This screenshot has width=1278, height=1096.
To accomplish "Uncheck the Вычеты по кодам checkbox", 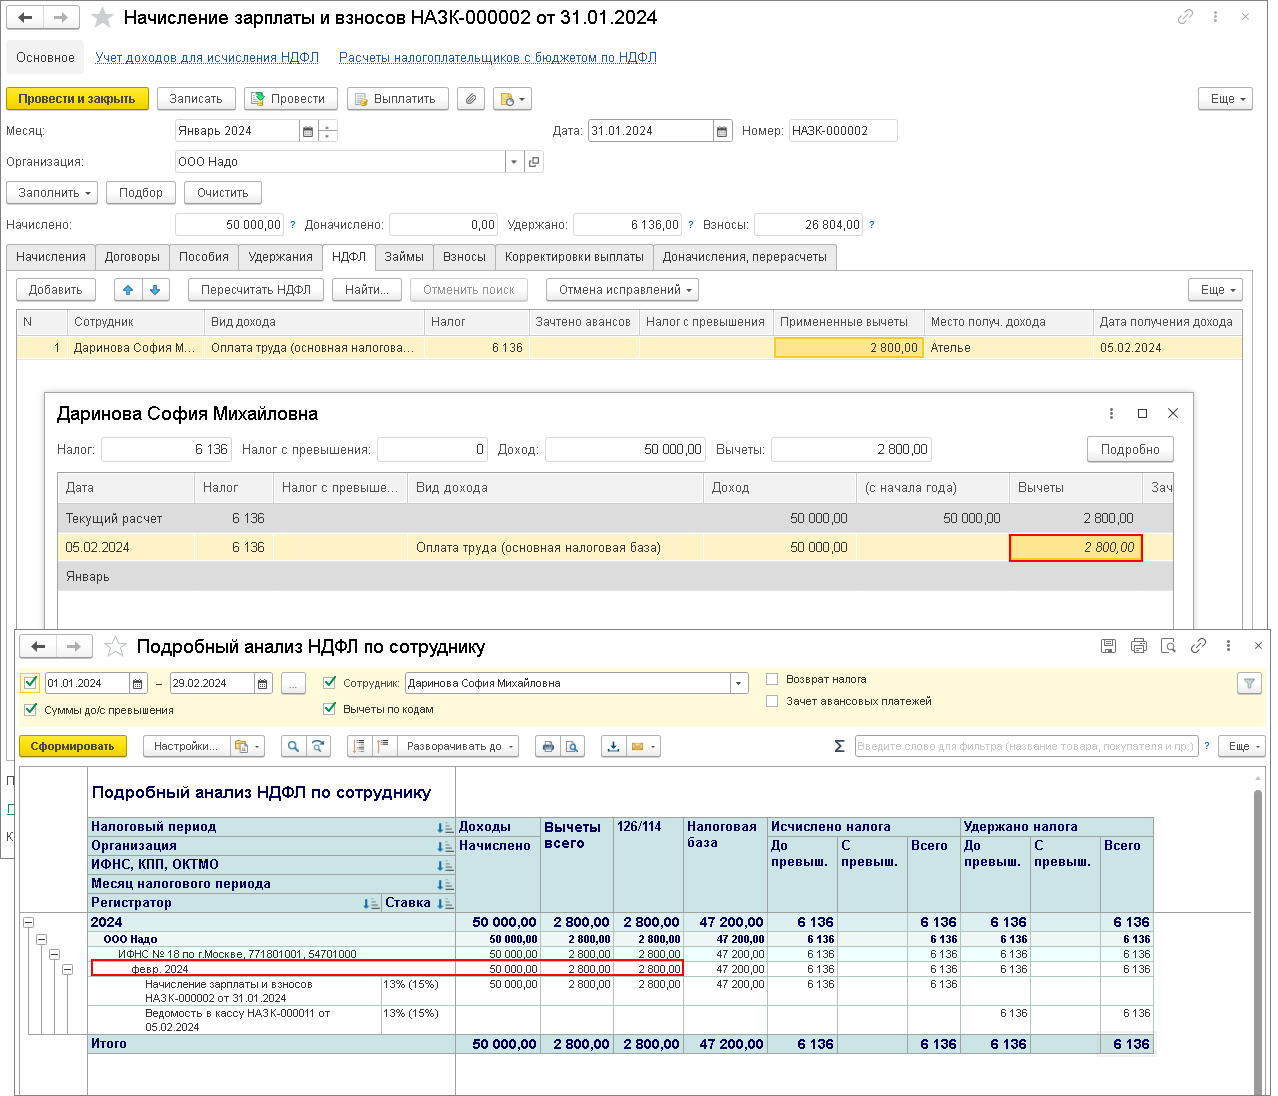I will [330, 709].
